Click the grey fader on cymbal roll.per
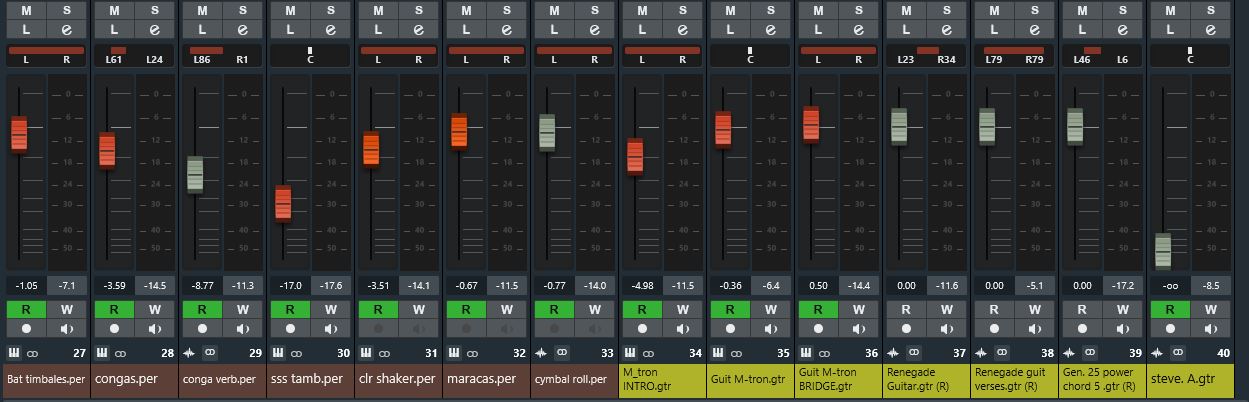 [x=547, y=132]
